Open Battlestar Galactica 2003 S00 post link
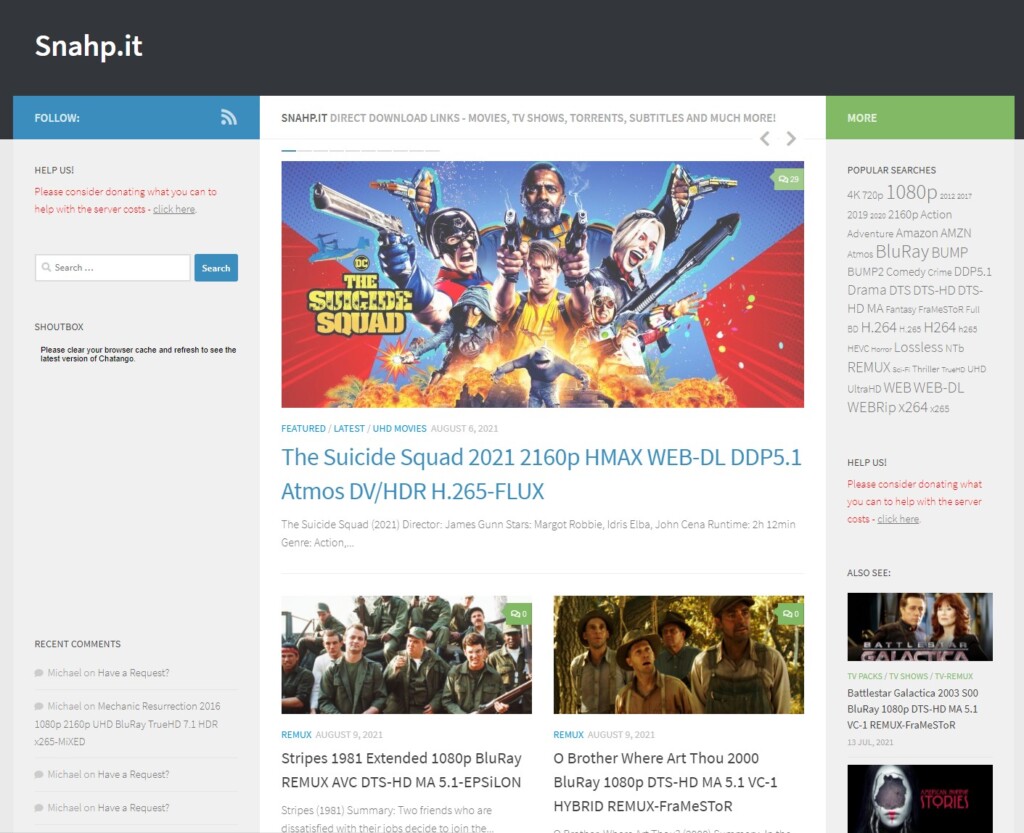 pos(912,709)
